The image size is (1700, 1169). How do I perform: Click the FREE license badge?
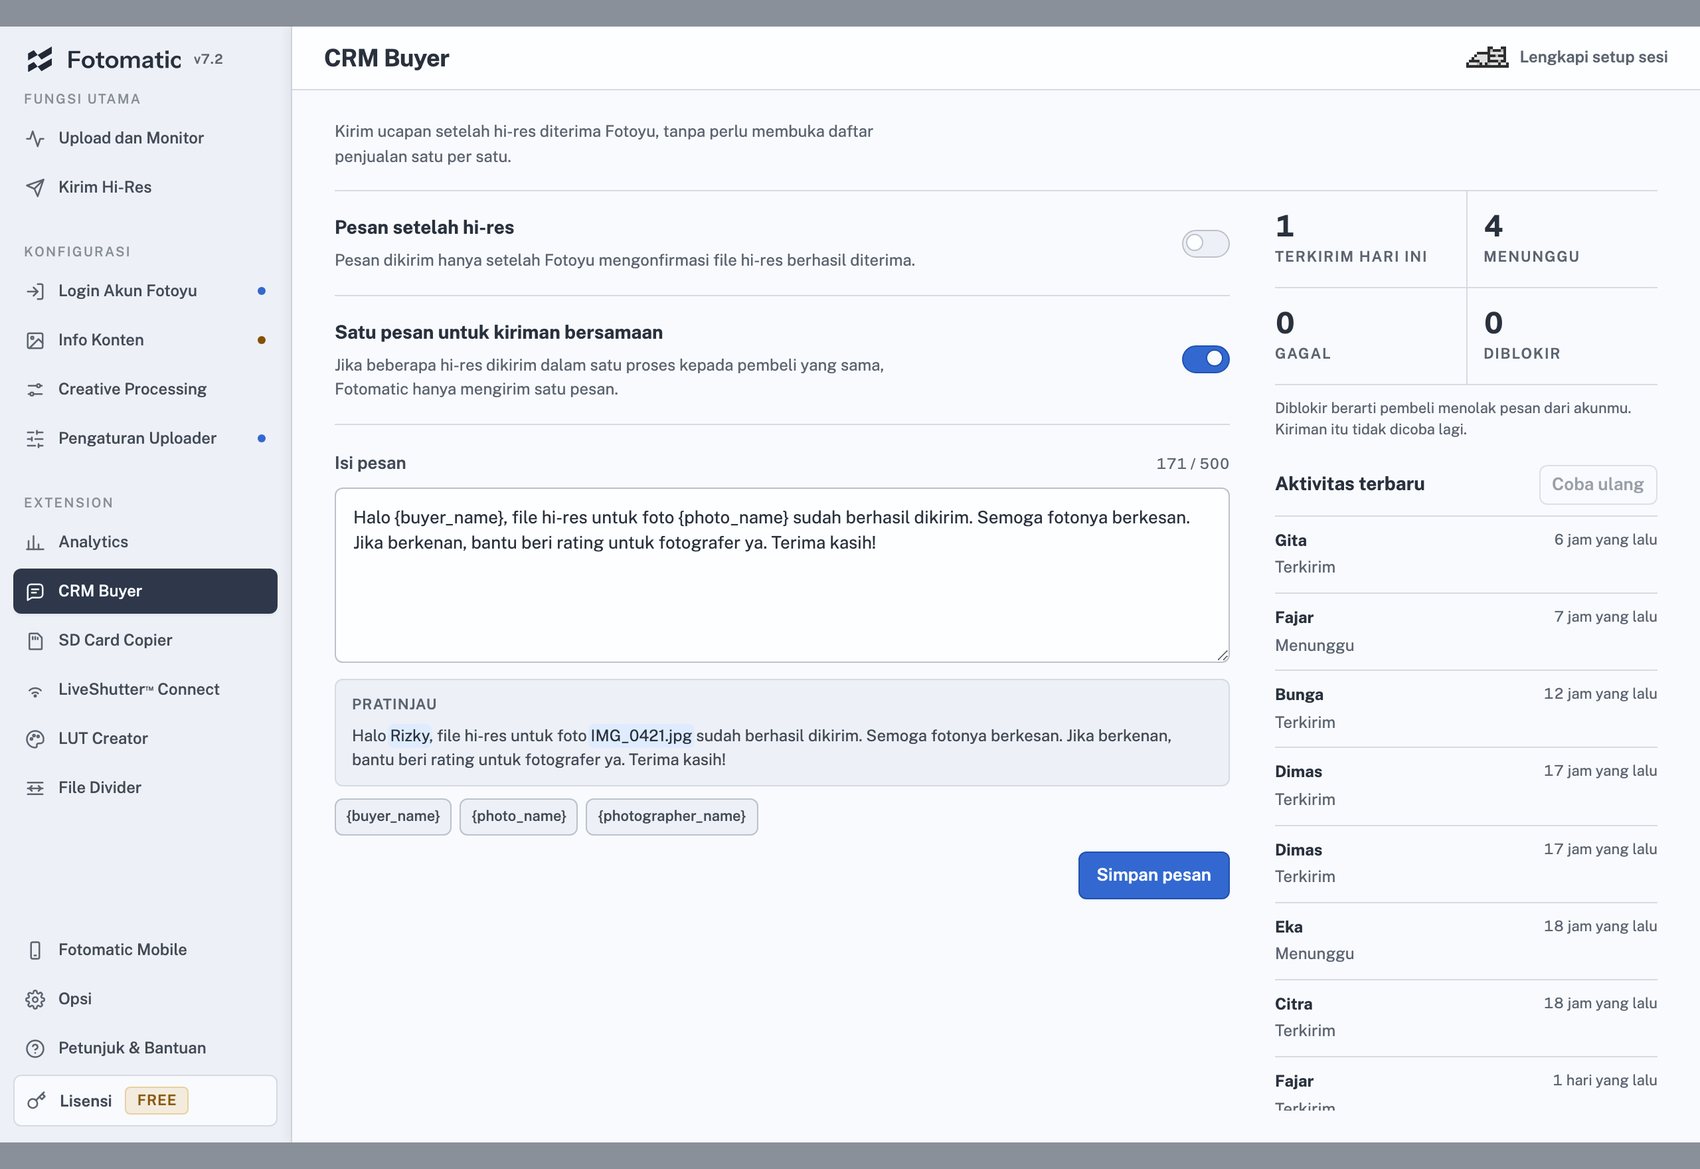coord(157,1100)
